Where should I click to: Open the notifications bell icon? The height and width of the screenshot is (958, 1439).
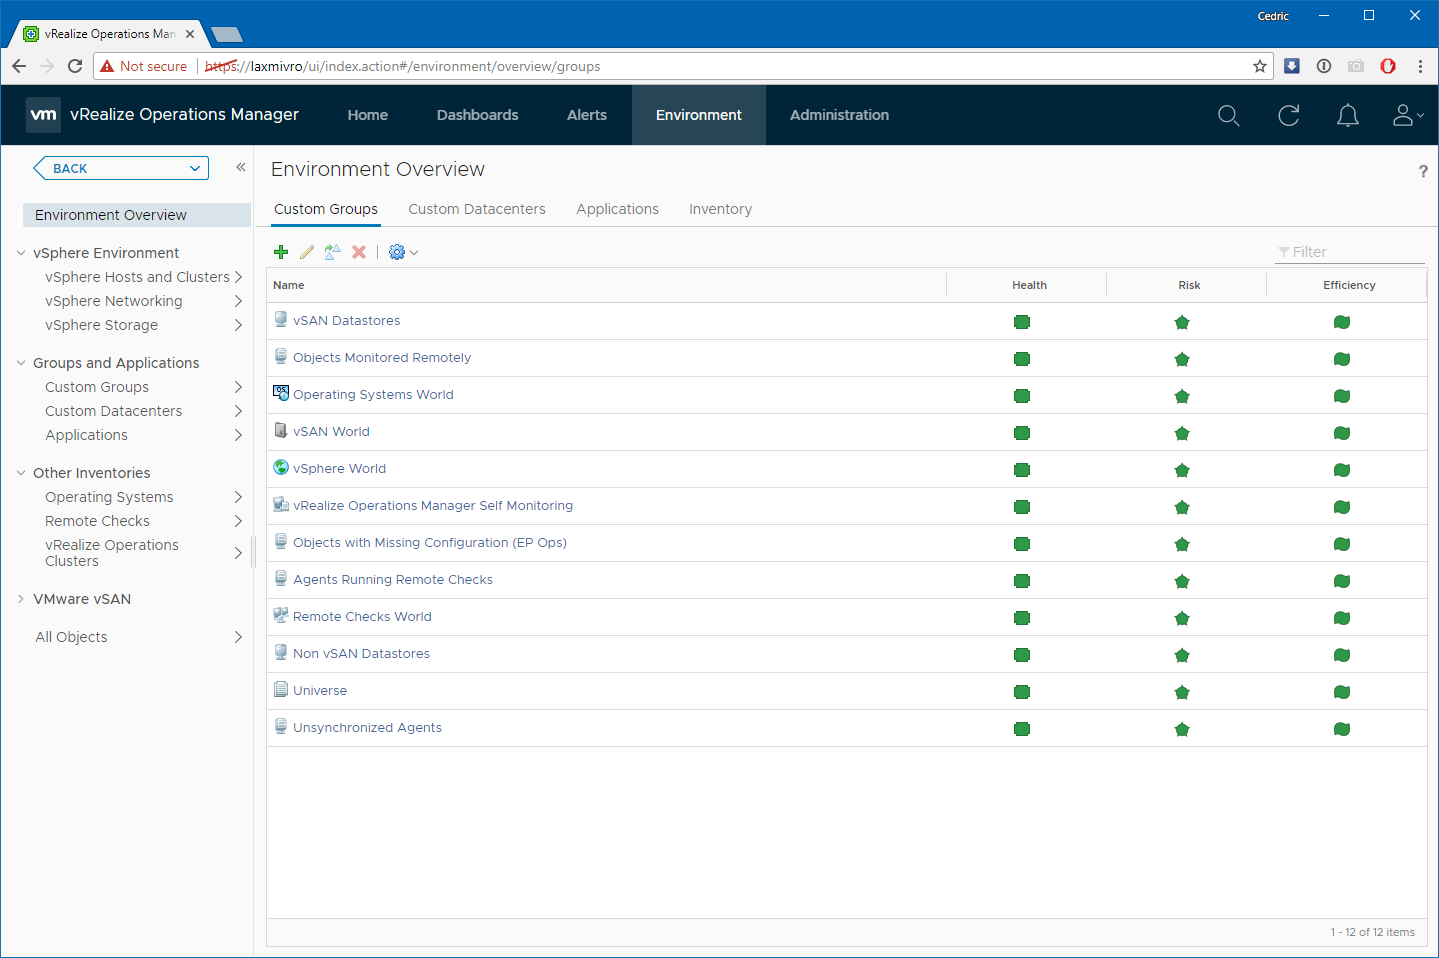pos(1348,116)
